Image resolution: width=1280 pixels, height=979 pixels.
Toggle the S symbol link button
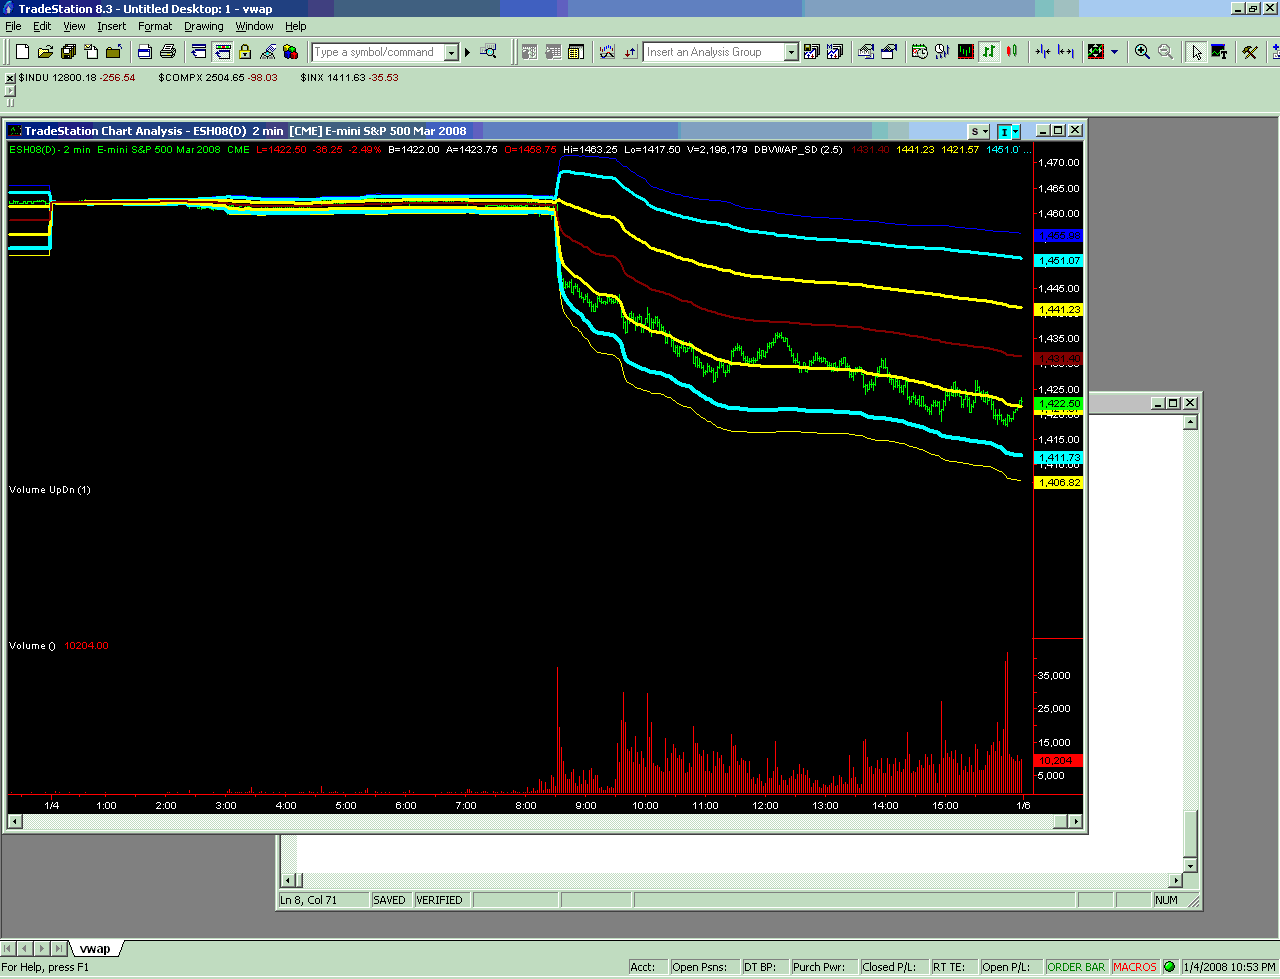(x=979, y=131)
